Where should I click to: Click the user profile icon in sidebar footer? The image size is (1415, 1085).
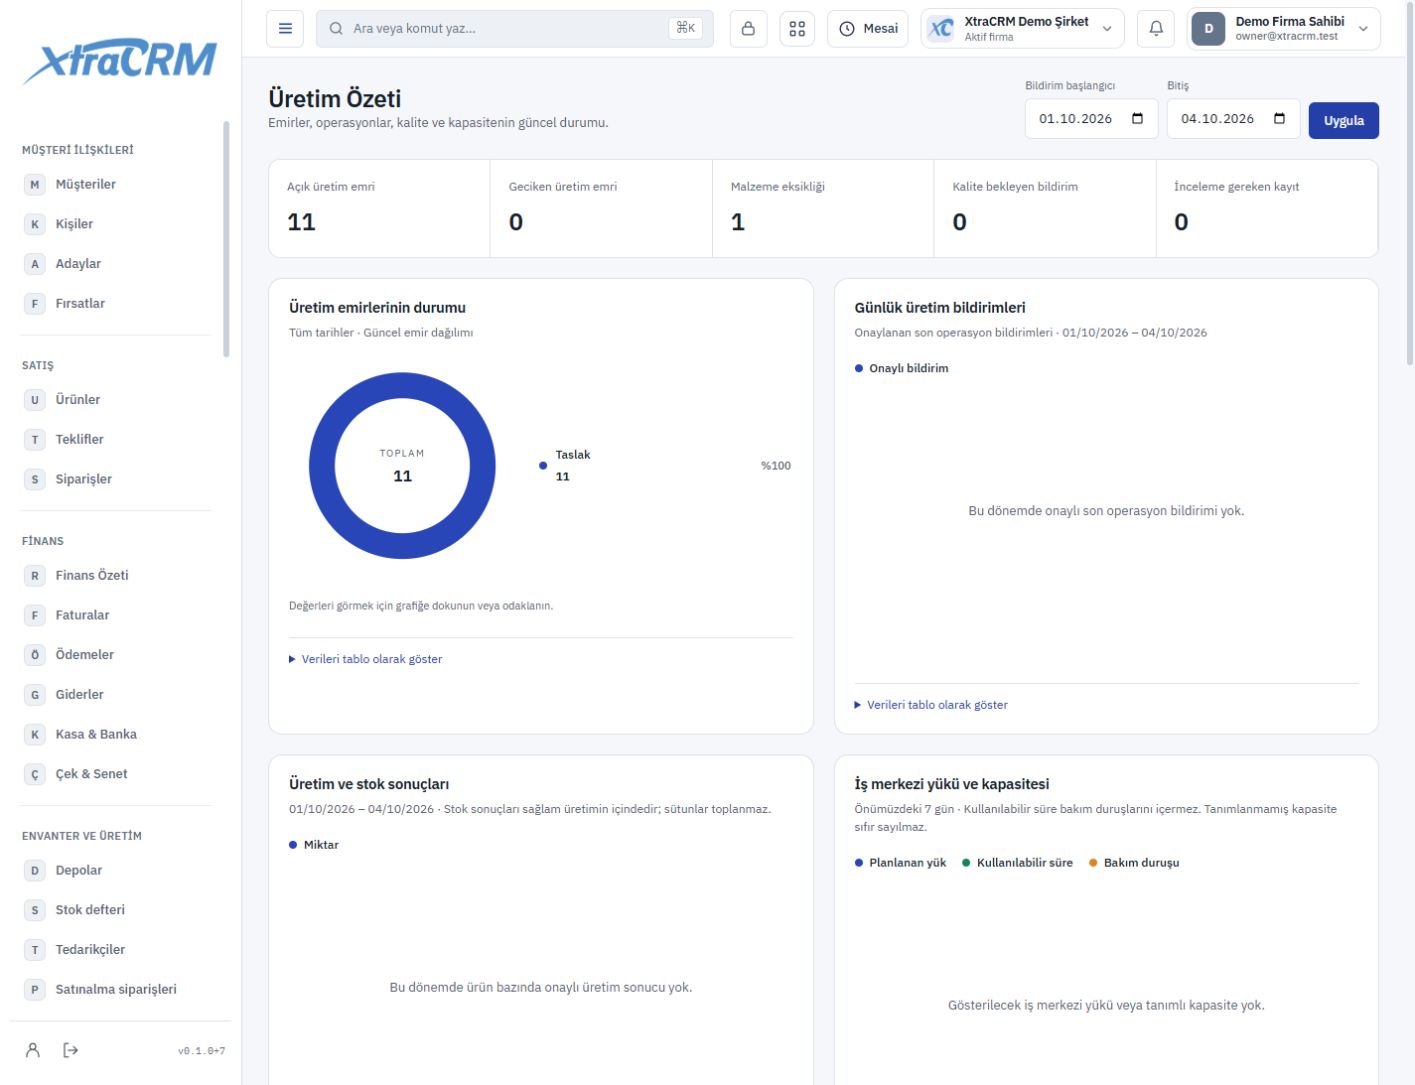pyautogui.click(x=33, y=1050)
